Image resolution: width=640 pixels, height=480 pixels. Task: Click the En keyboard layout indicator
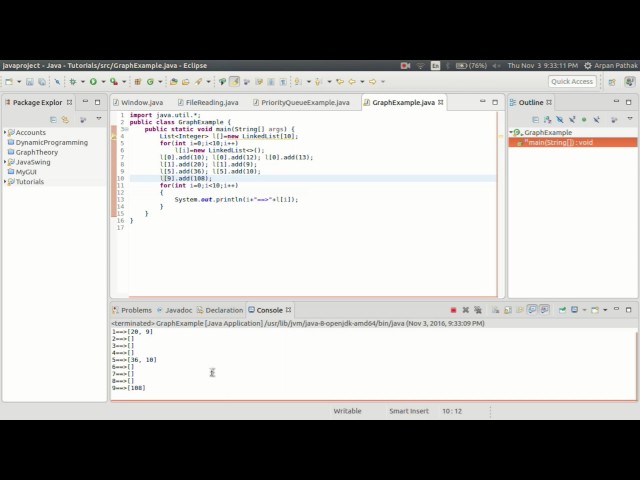point(436,66)
